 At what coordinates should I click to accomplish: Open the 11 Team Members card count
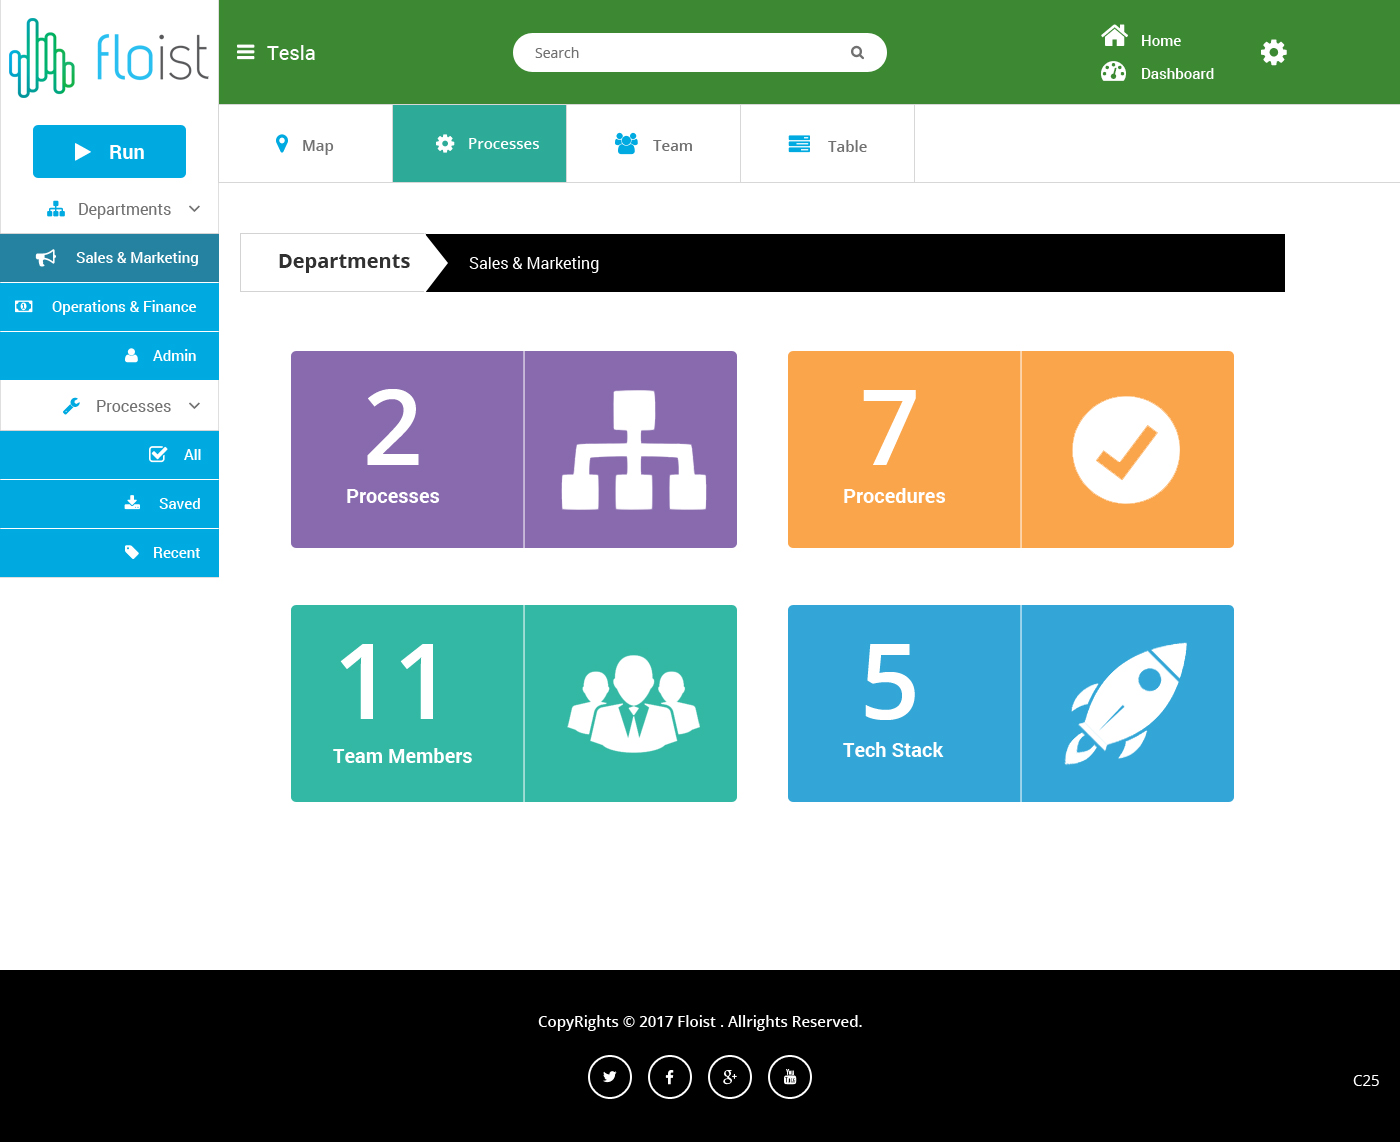390,681
